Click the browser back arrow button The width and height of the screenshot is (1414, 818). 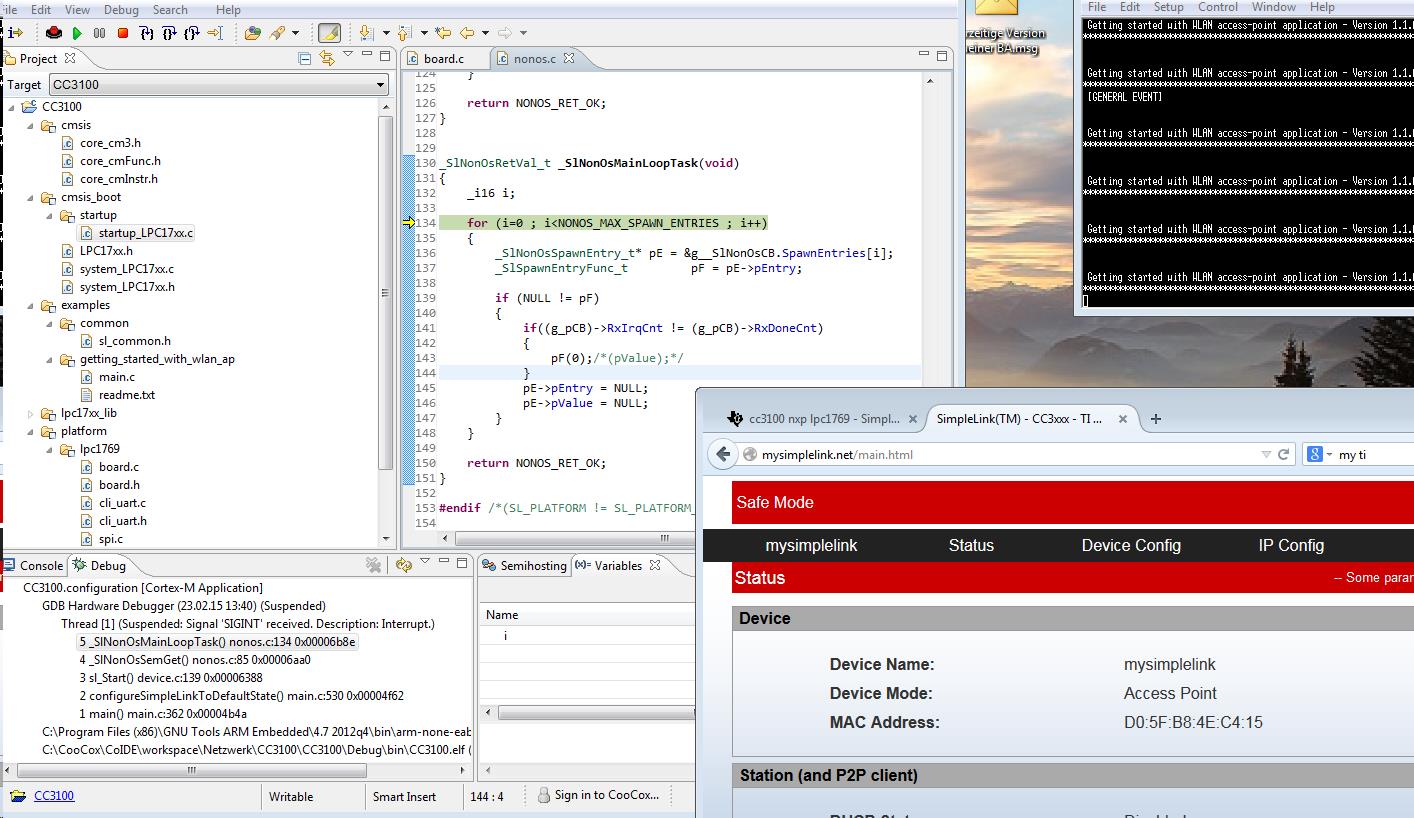(x=723, y=454)
